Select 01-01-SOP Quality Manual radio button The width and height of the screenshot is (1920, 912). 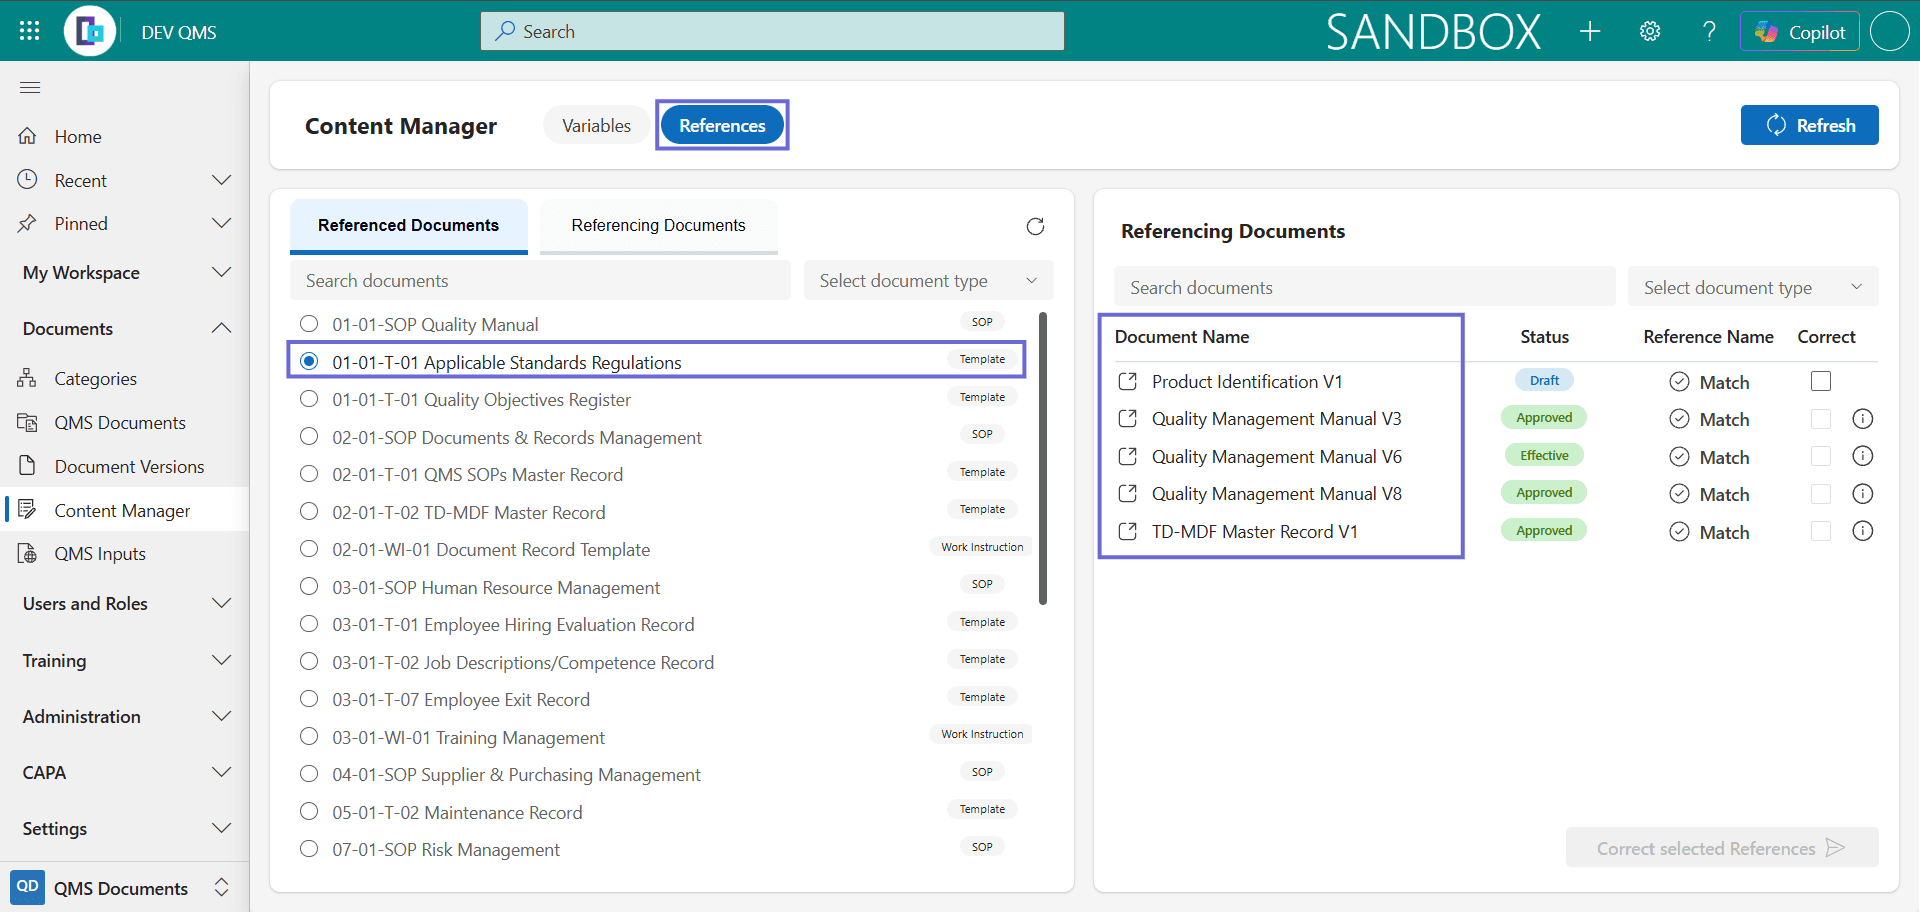point(309,324)
